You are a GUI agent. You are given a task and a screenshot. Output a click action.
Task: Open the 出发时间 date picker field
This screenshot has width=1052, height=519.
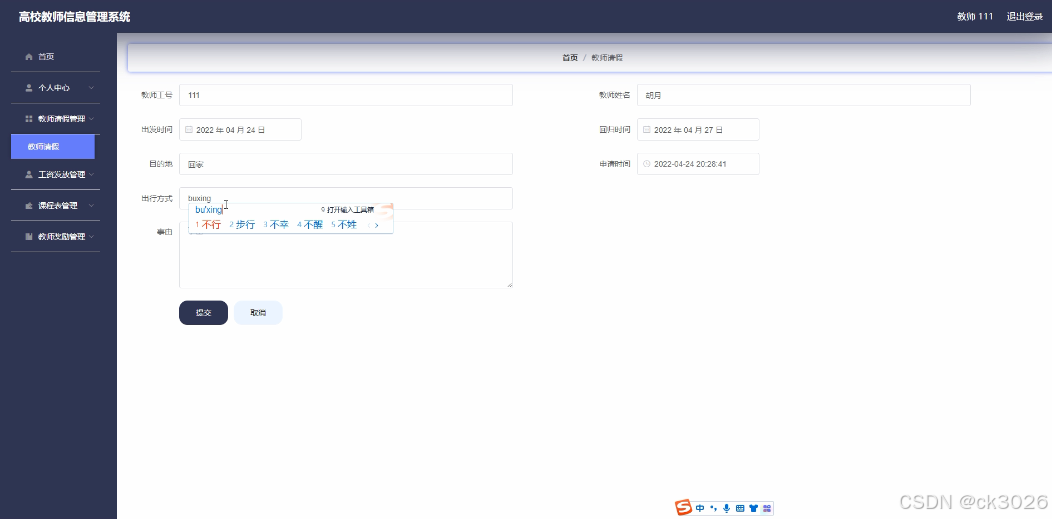240,130
